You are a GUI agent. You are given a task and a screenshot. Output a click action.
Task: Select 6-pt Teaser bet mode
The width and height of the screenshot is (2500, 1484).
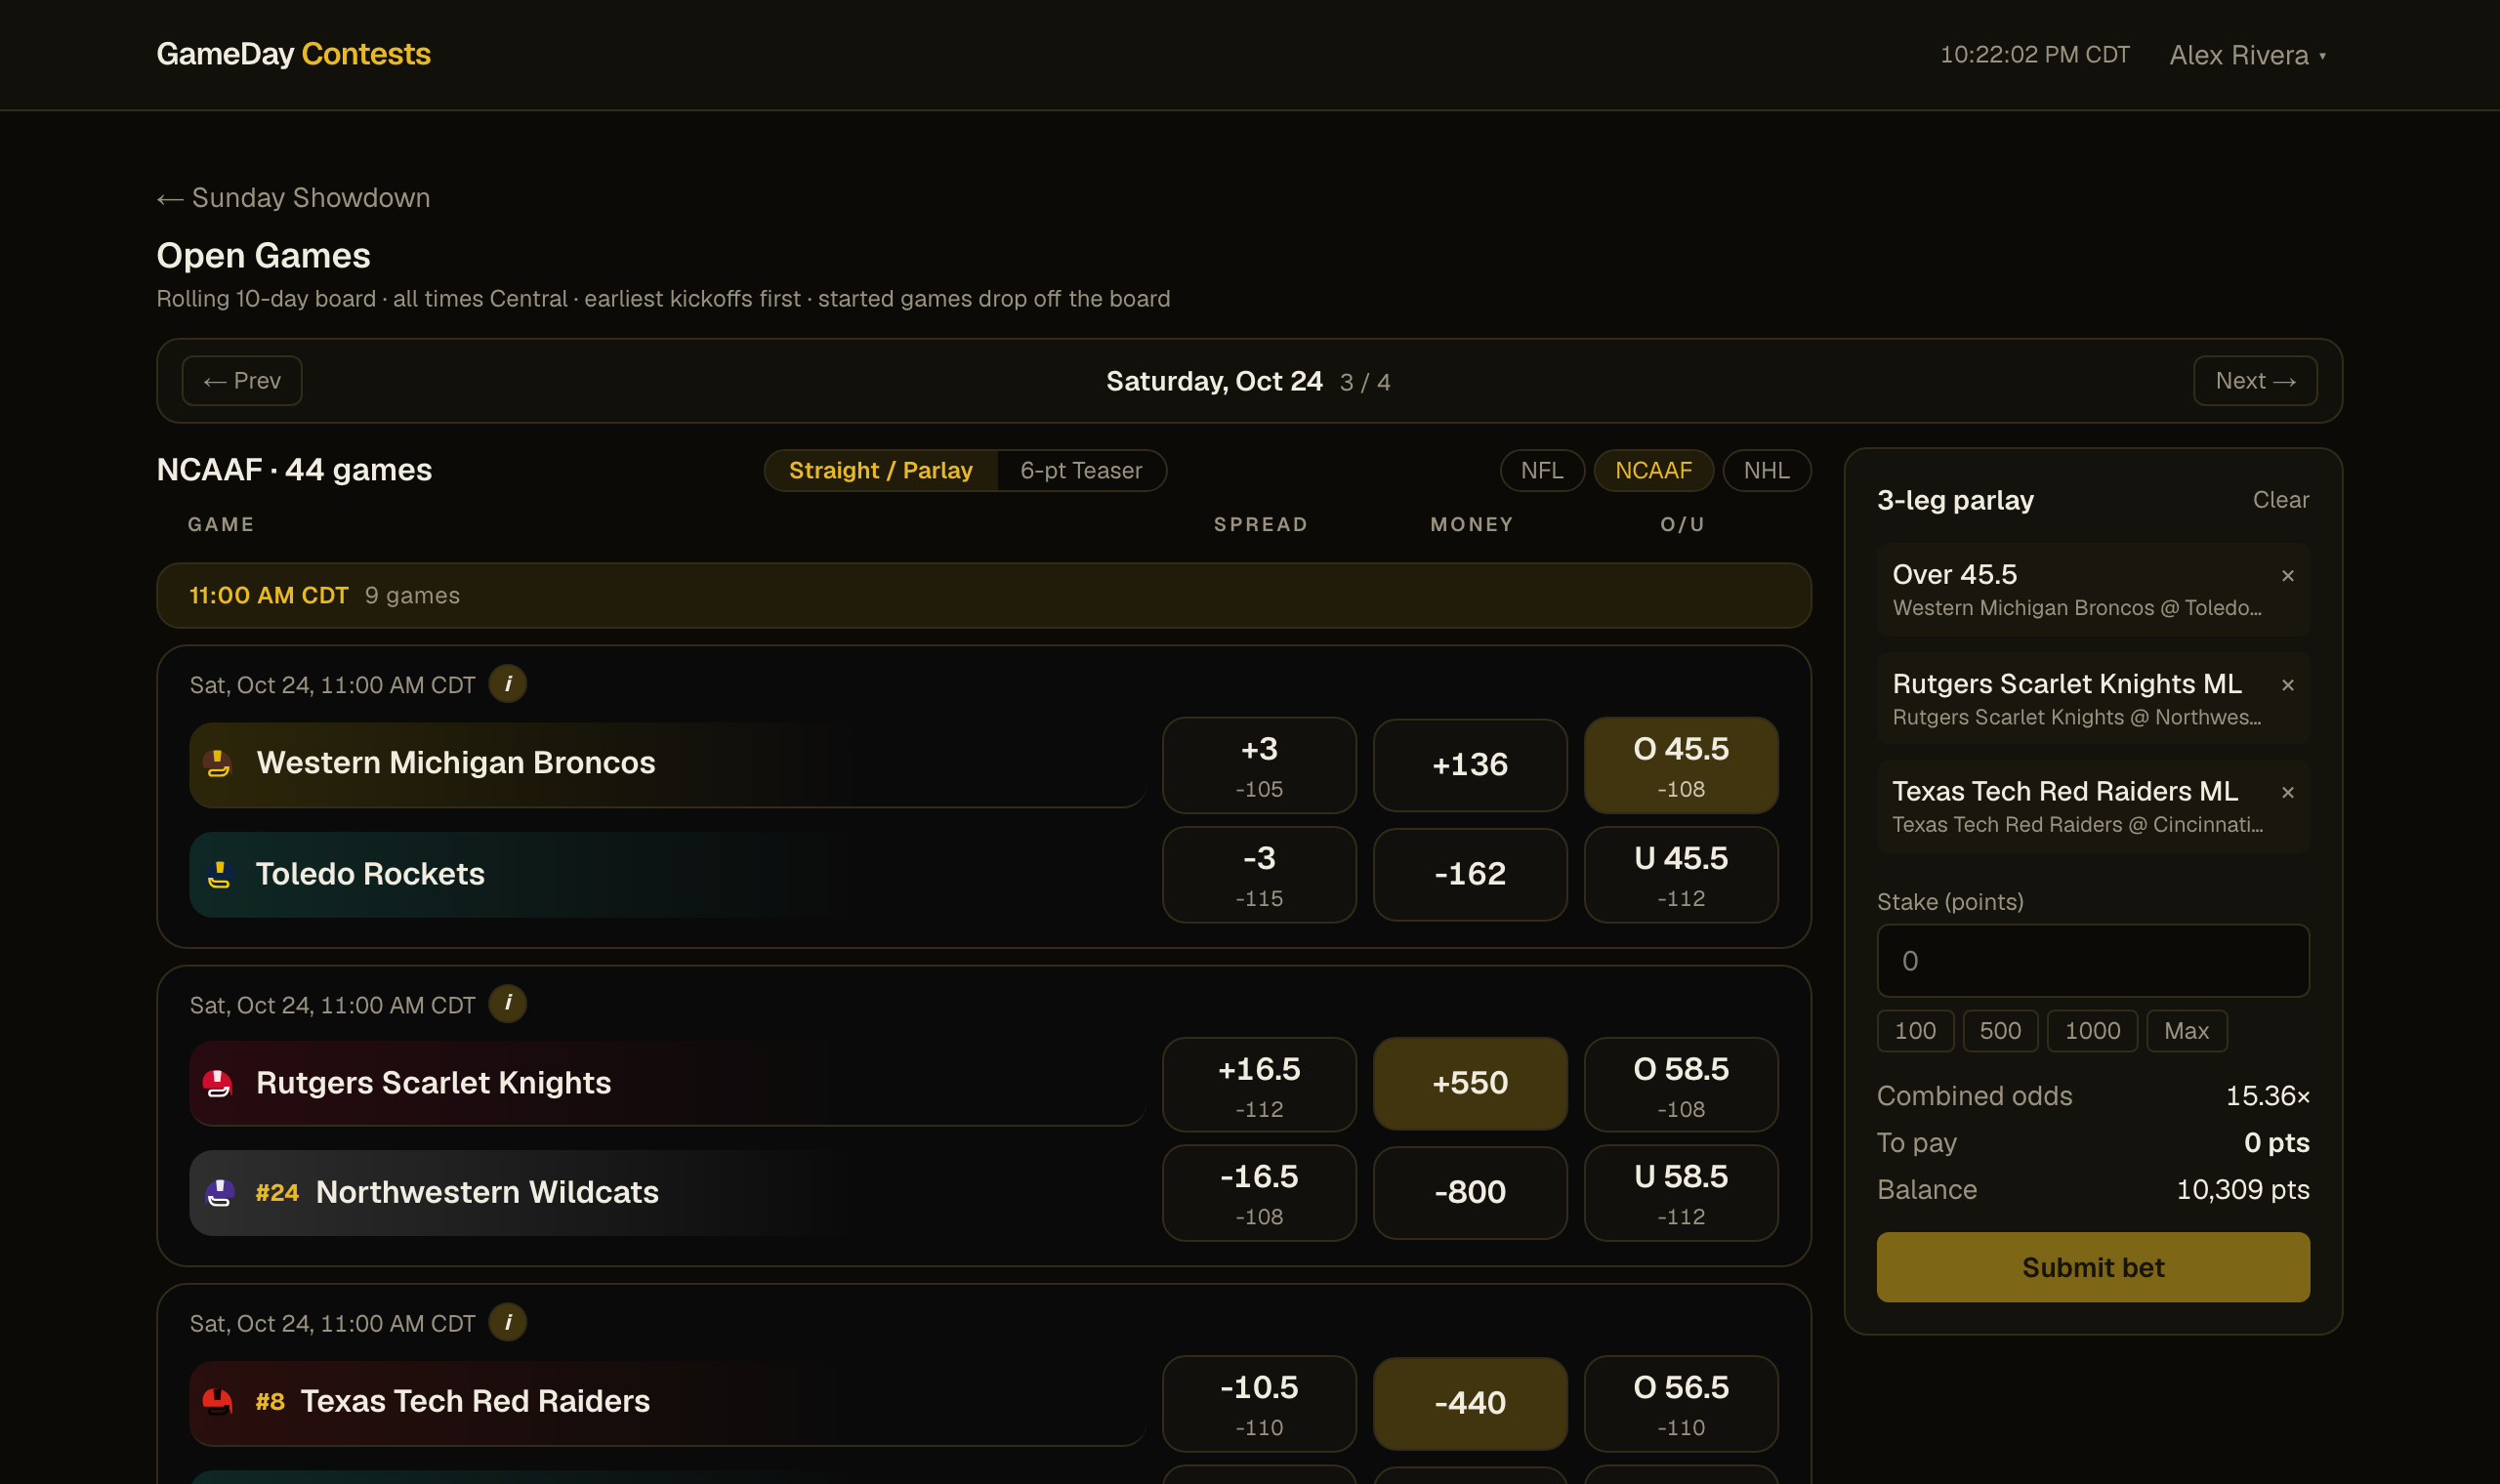tap(1080, 470)
